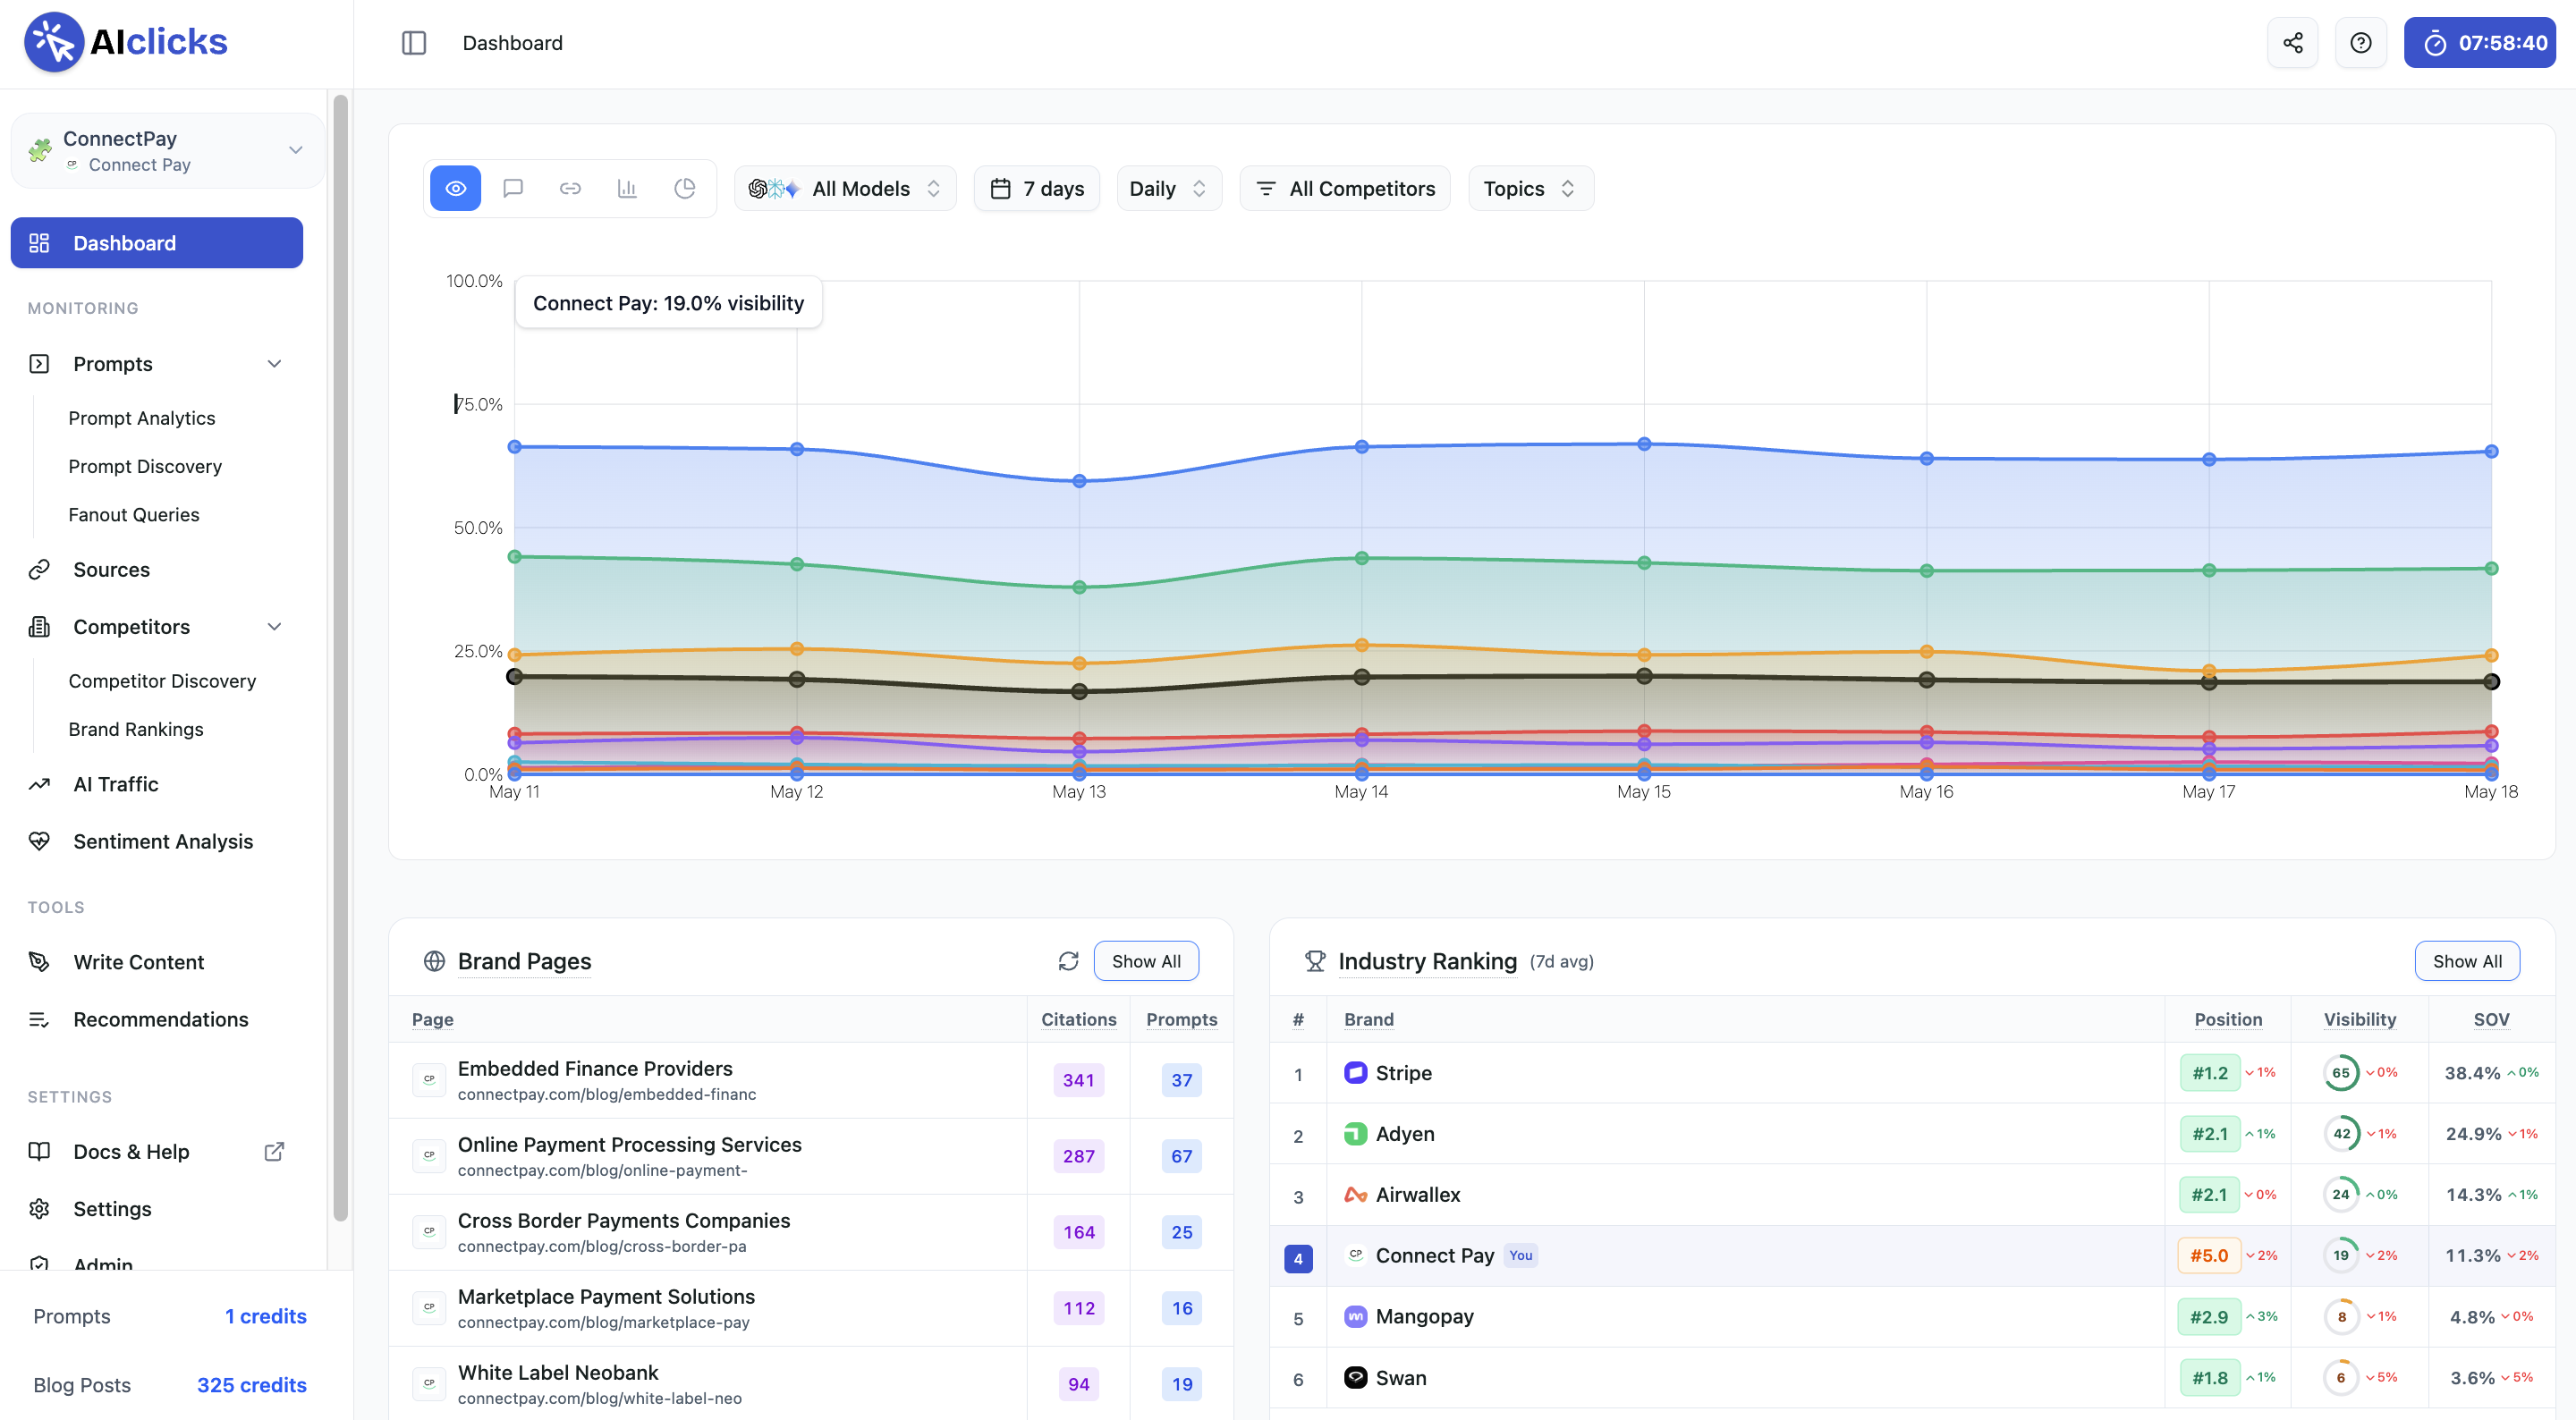2576x1420 pixels.
Task: Click the sidebar vertical scrollbar
Action: coord(340,658)
